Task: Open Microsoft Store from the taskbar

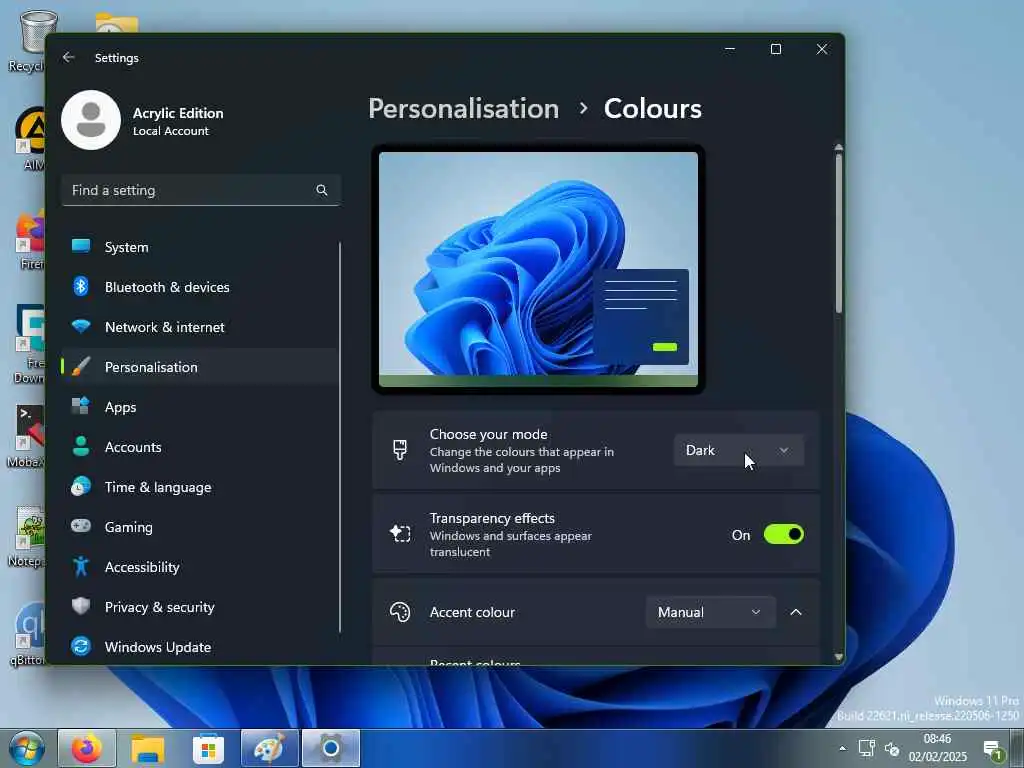Action: [208, 748]
